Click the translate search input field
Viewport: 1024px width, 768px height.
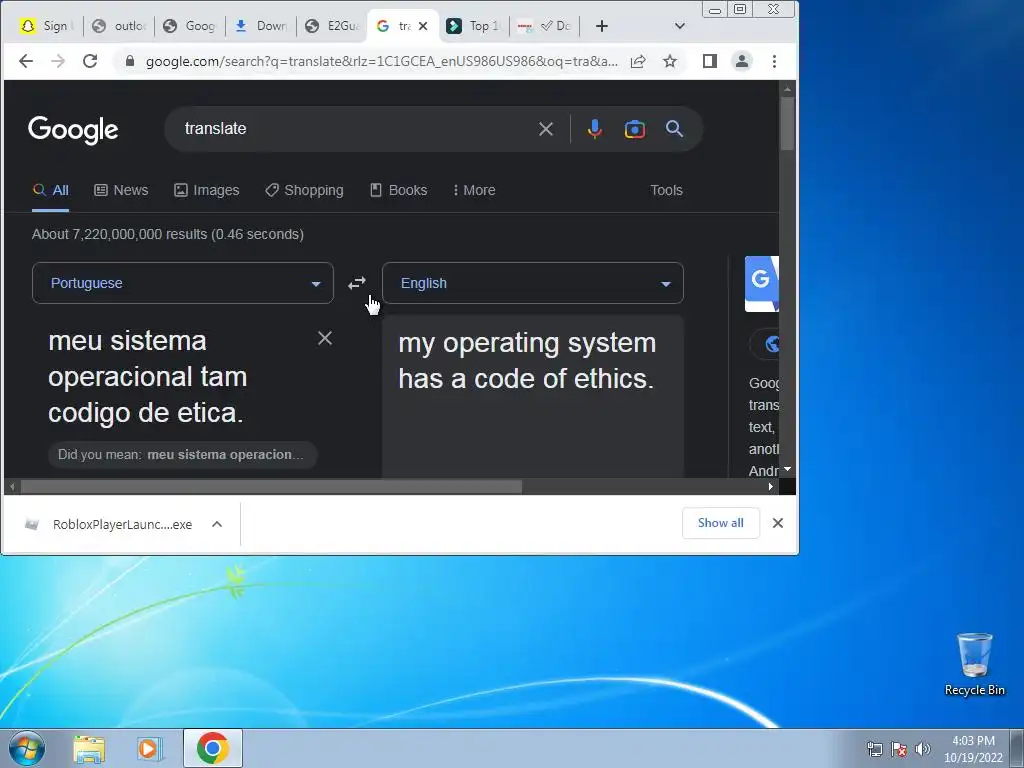point(356,129)
